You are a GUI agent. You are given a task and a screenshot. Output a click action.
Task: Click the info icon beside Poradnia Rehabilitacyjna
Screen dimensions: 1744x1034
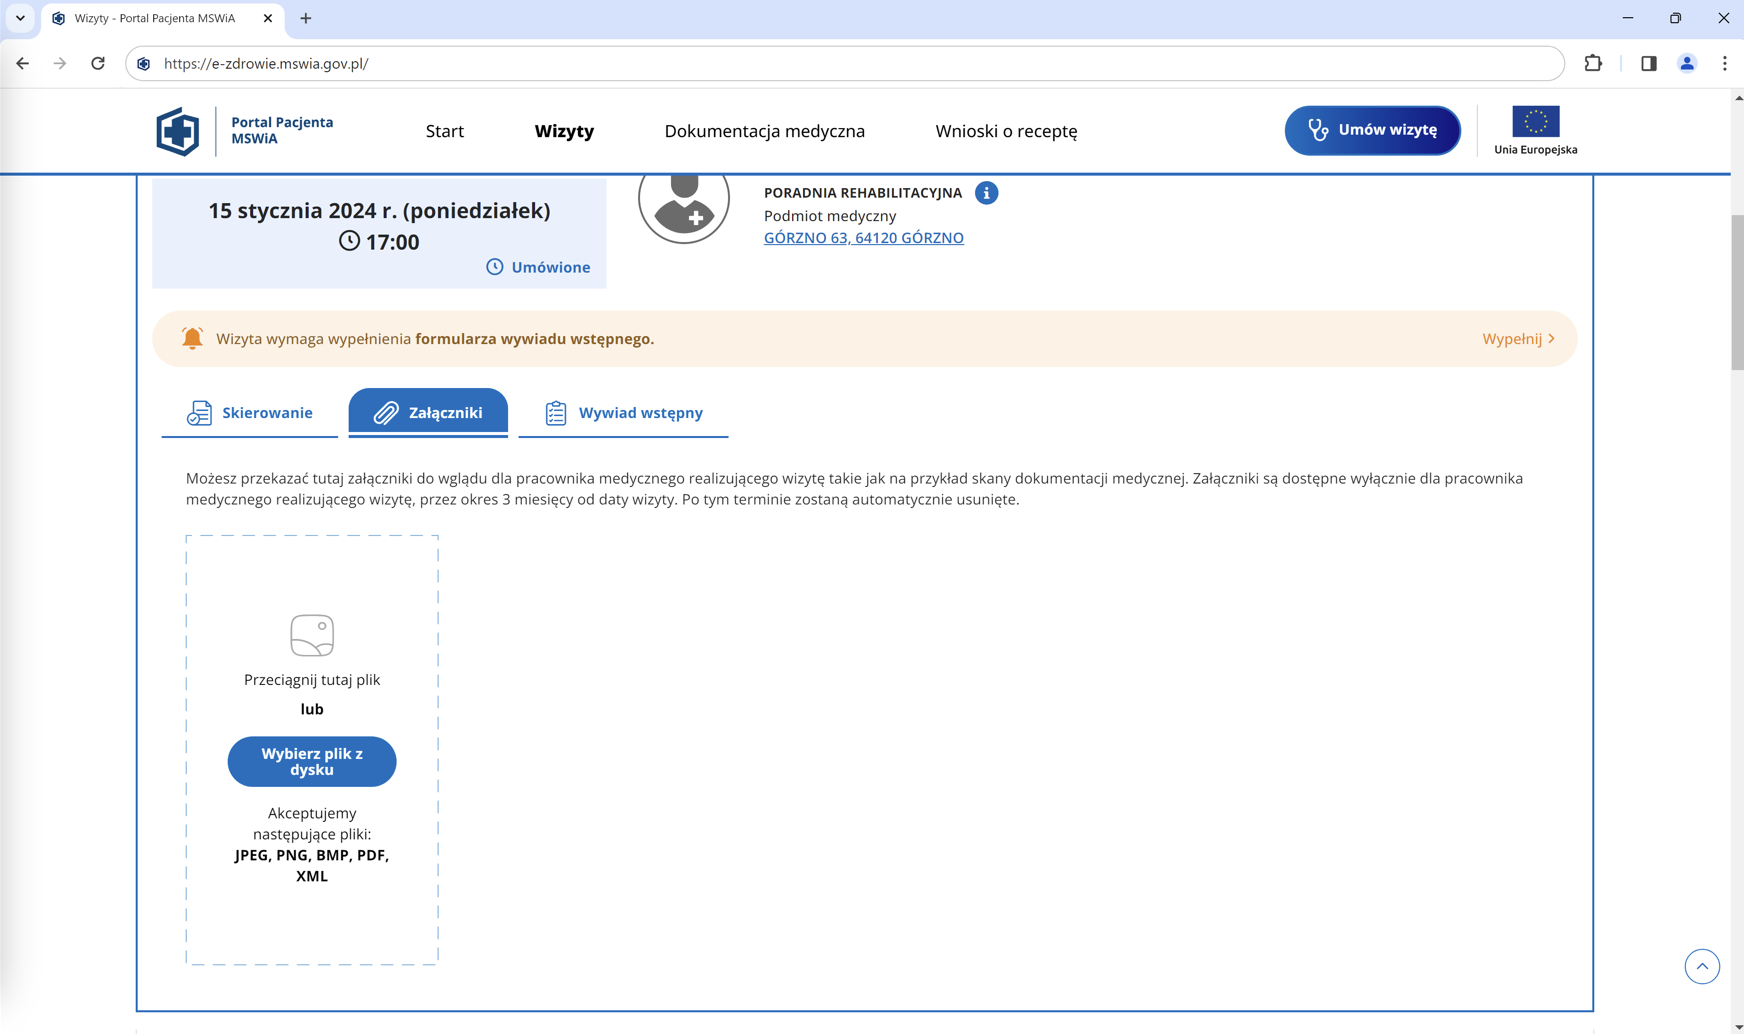(x=986, y=193)
